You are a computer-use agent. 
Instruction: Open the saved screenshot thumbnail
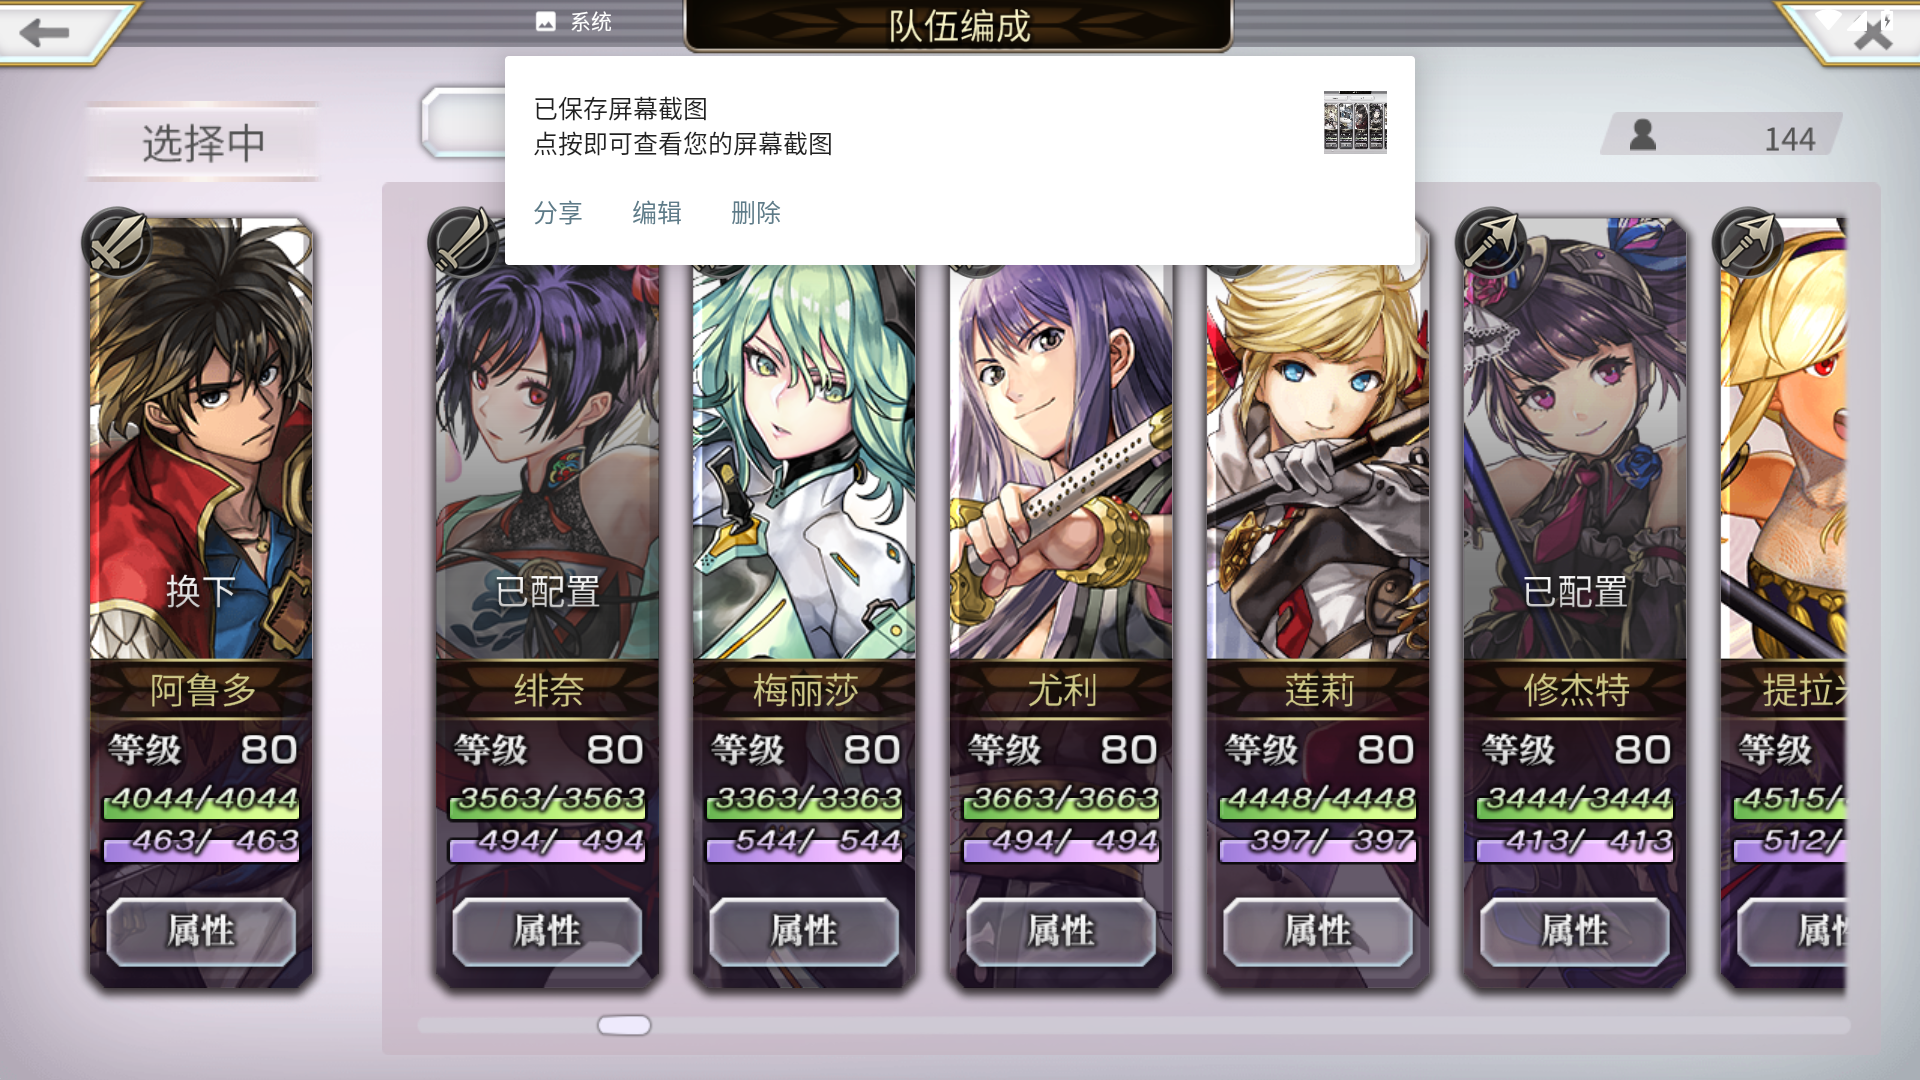tap(1355, 122)
